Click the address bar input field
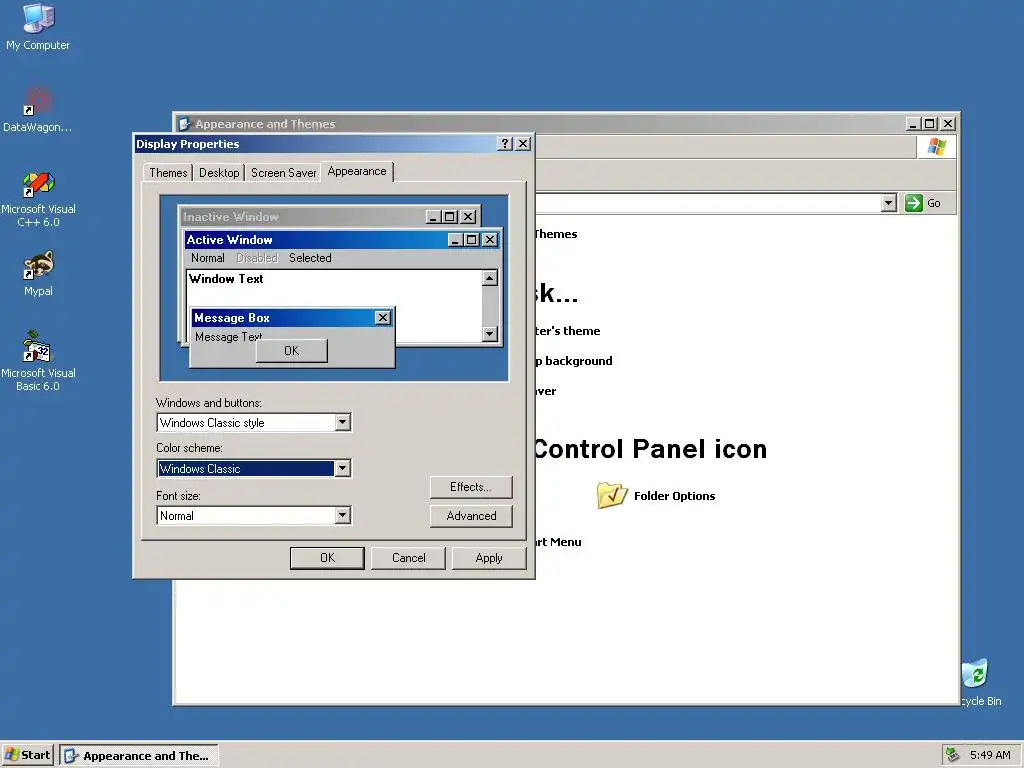The width and height of the screenshot is (1024, 768). [708, 203]
